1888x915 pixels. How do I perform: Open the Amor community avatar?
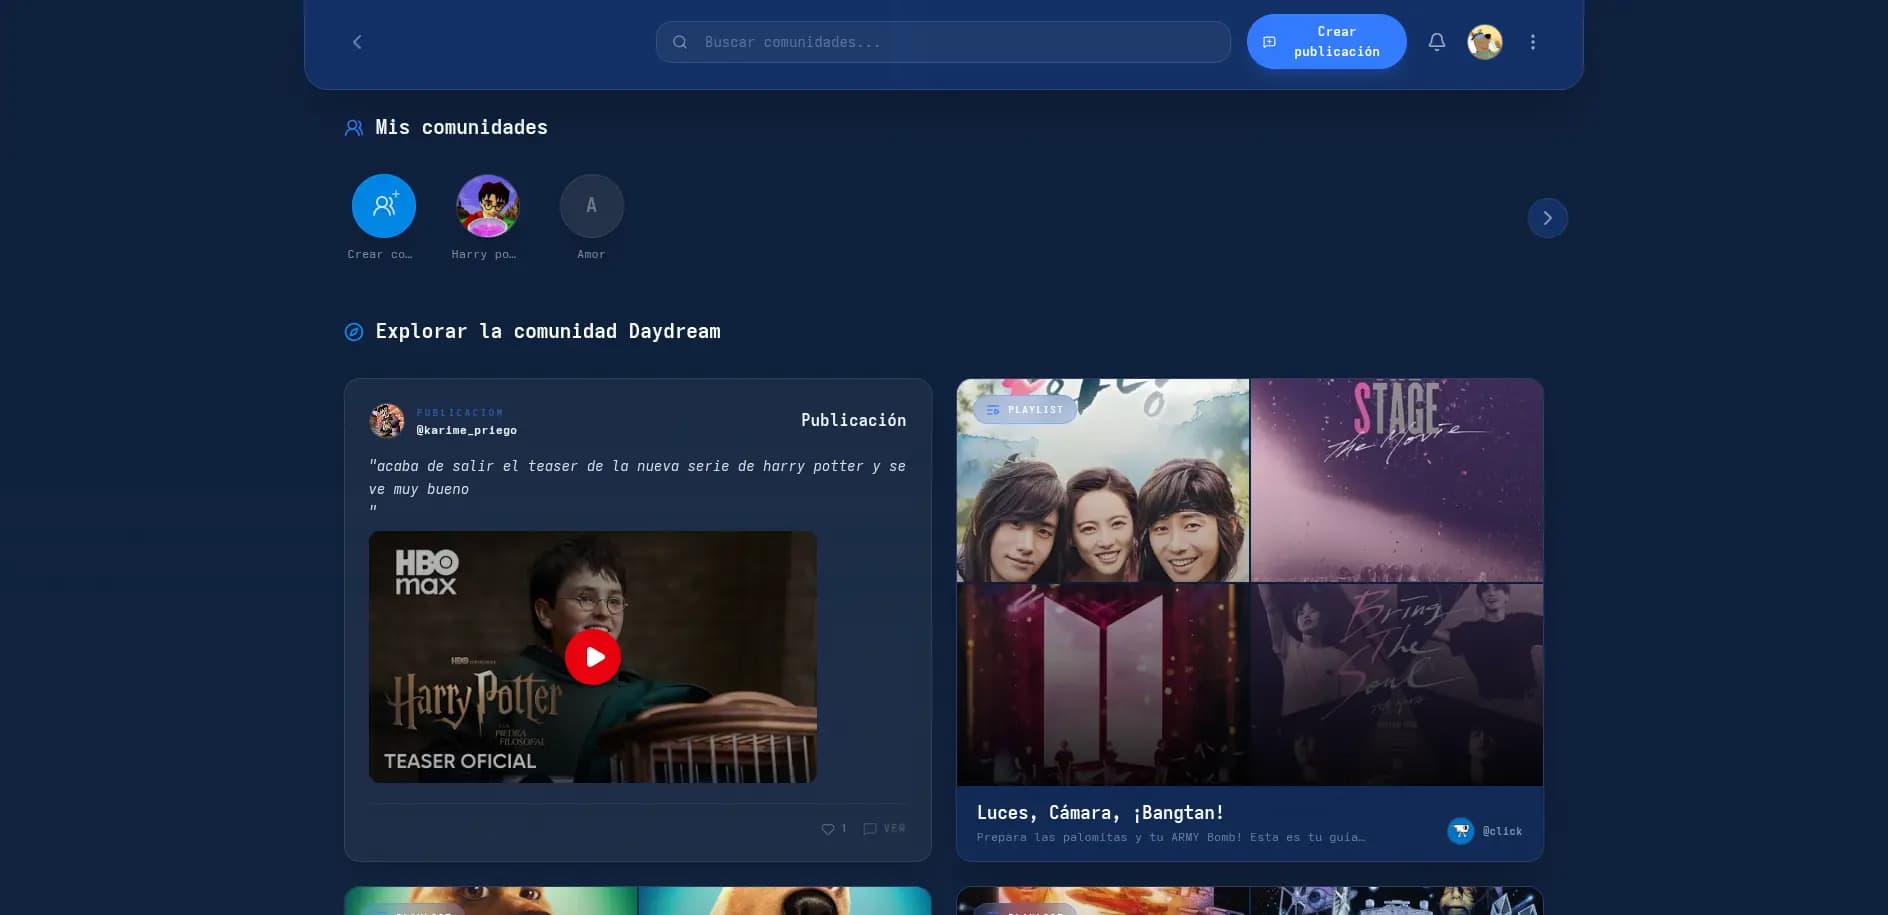[x=592, y=206]
